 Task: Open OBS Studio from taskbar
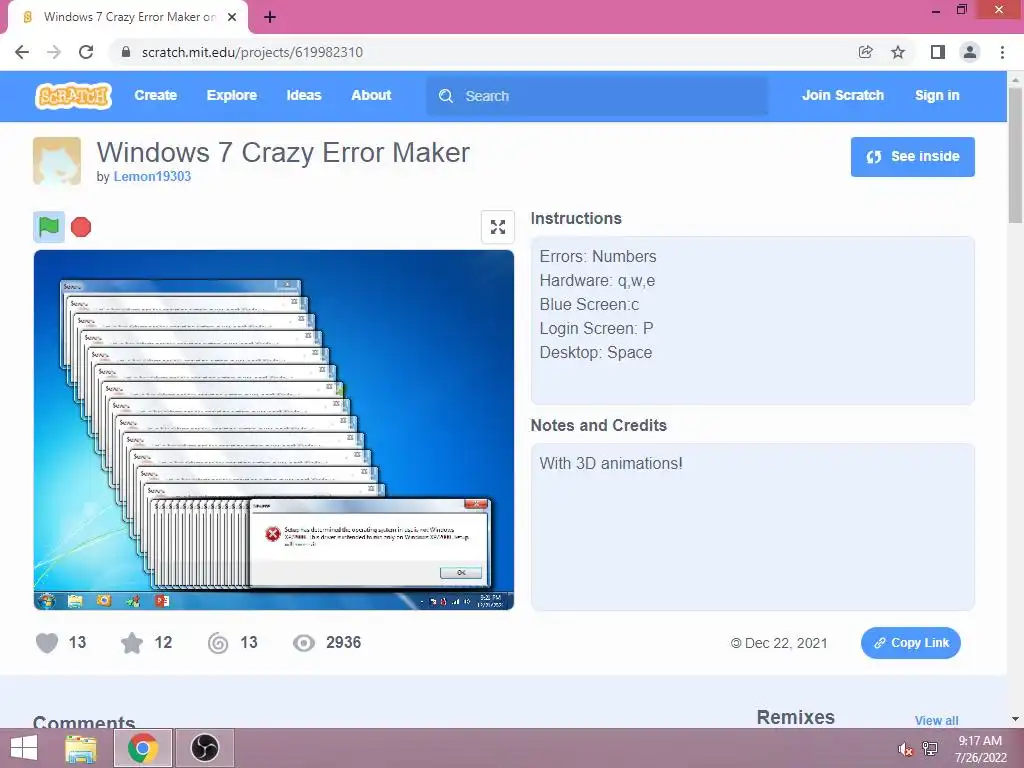click(204, 748)
